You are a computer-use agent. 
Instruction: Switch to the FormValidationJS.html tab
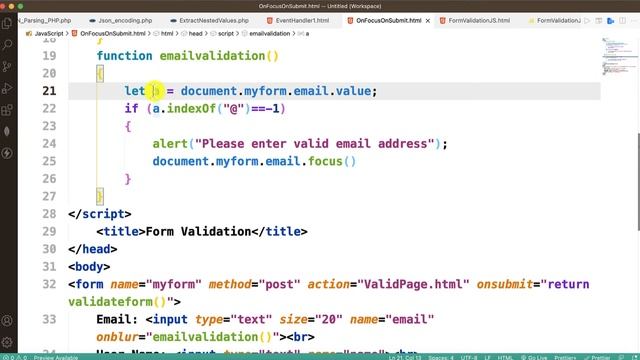pos(476,20)
